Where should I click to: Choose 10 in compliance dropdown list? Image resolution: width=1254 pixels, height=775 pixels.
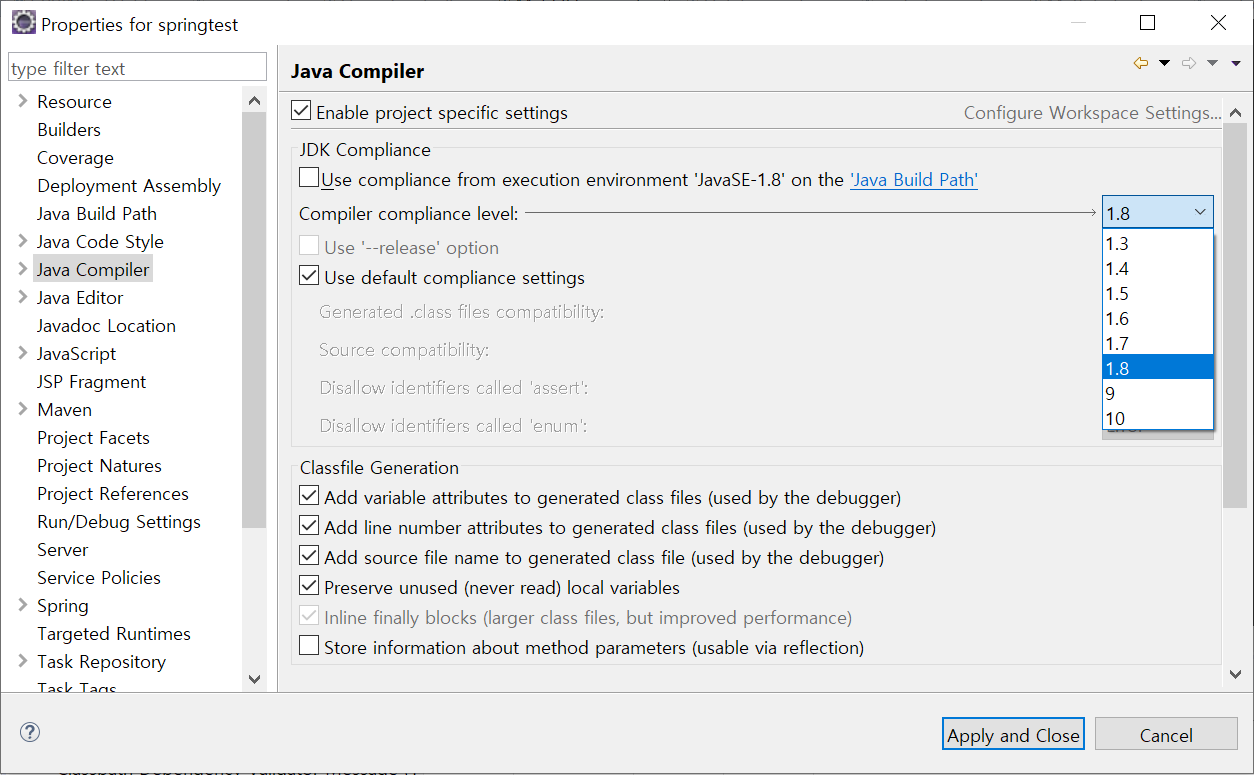pos(1158,418)
